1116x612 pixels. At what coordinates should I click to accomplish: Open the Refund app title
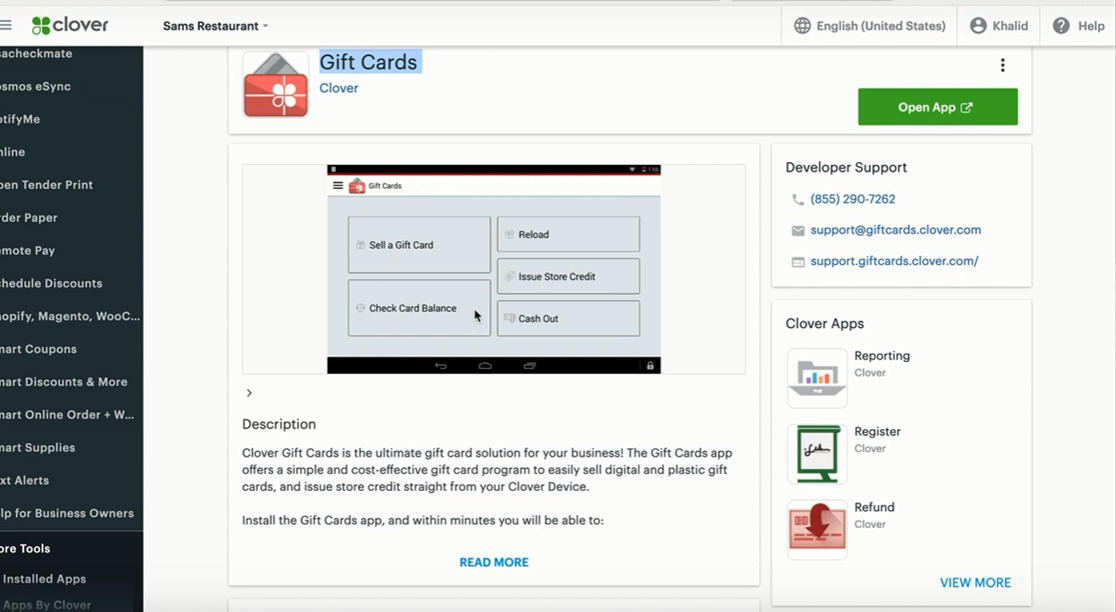click(874, 507)
